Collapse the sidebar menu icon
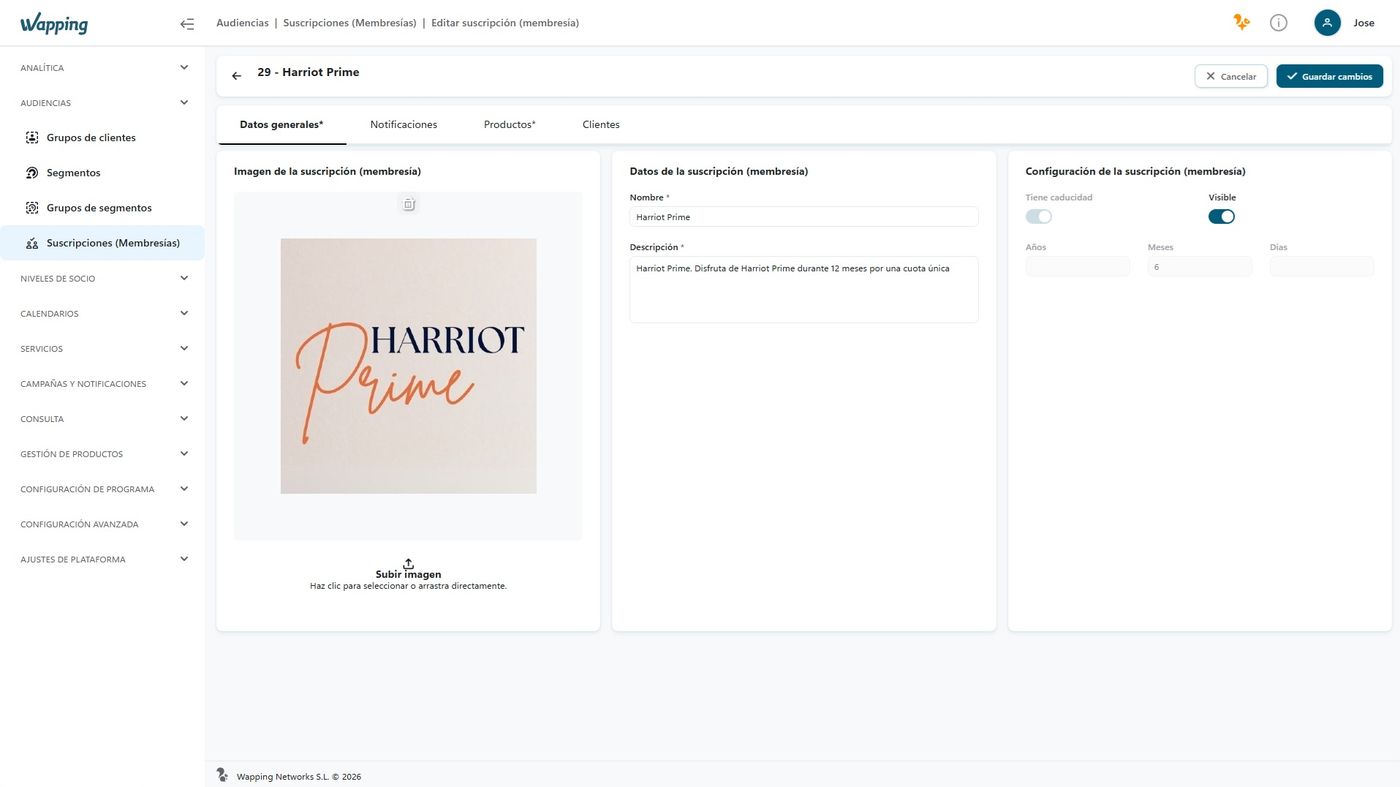The height and width of the screenshot is (787, 1400). [x=187, y=23]
